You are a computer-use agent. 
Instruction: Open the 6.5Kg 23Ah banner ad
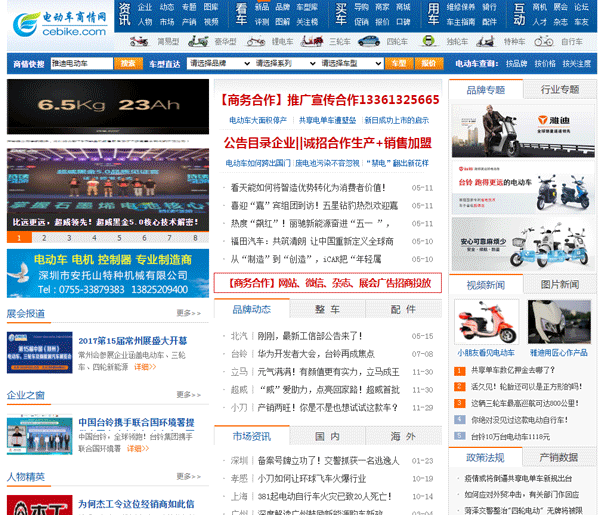pyautogui.click(x=108, y=107)
